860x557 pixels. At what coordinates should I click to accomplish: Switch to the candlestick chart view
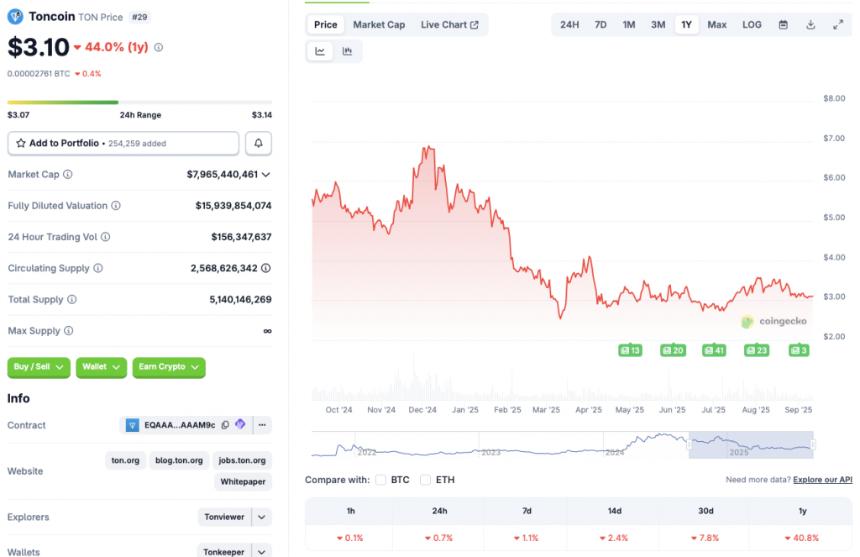pos(347,51)
